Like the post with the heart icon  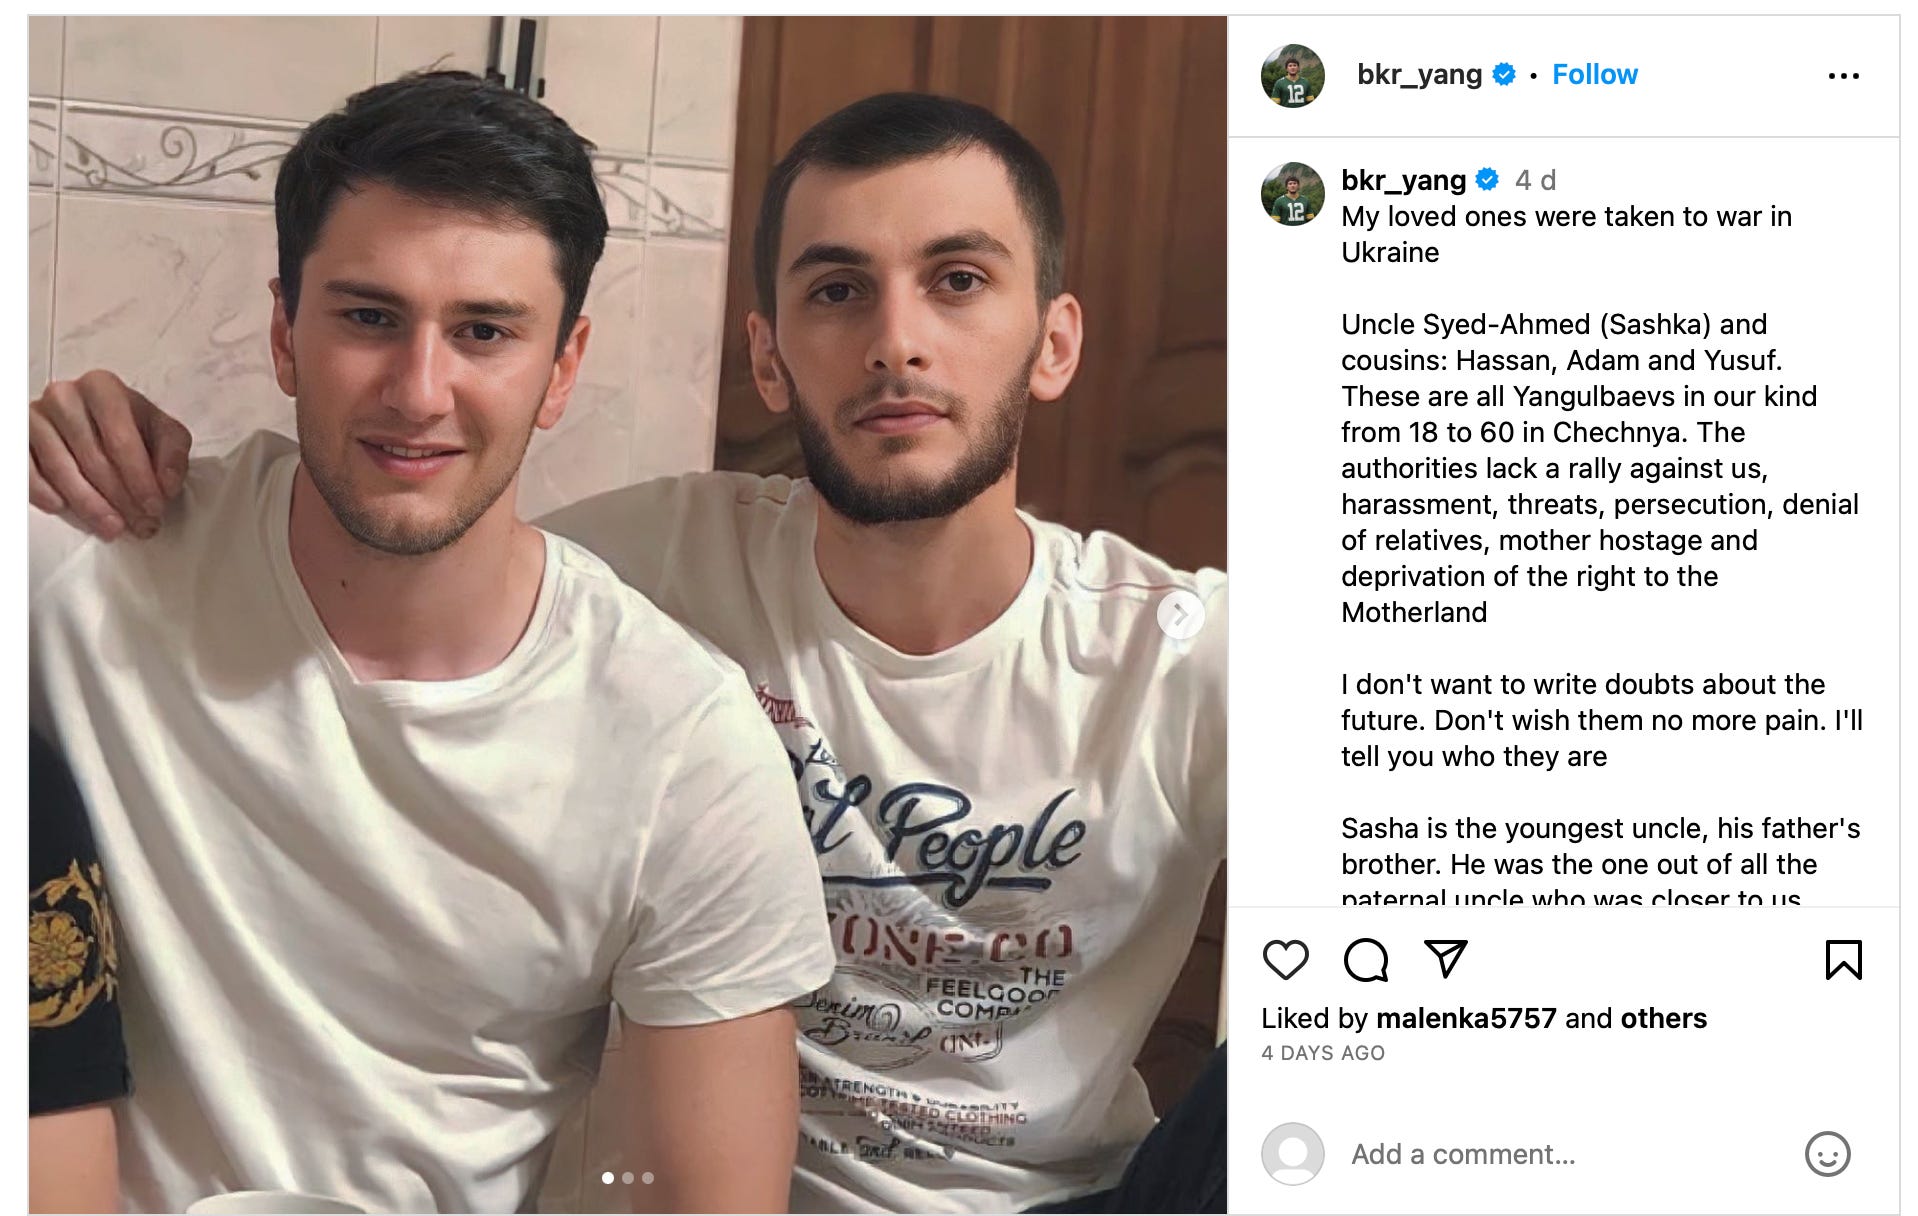[x=1285, y=960]
